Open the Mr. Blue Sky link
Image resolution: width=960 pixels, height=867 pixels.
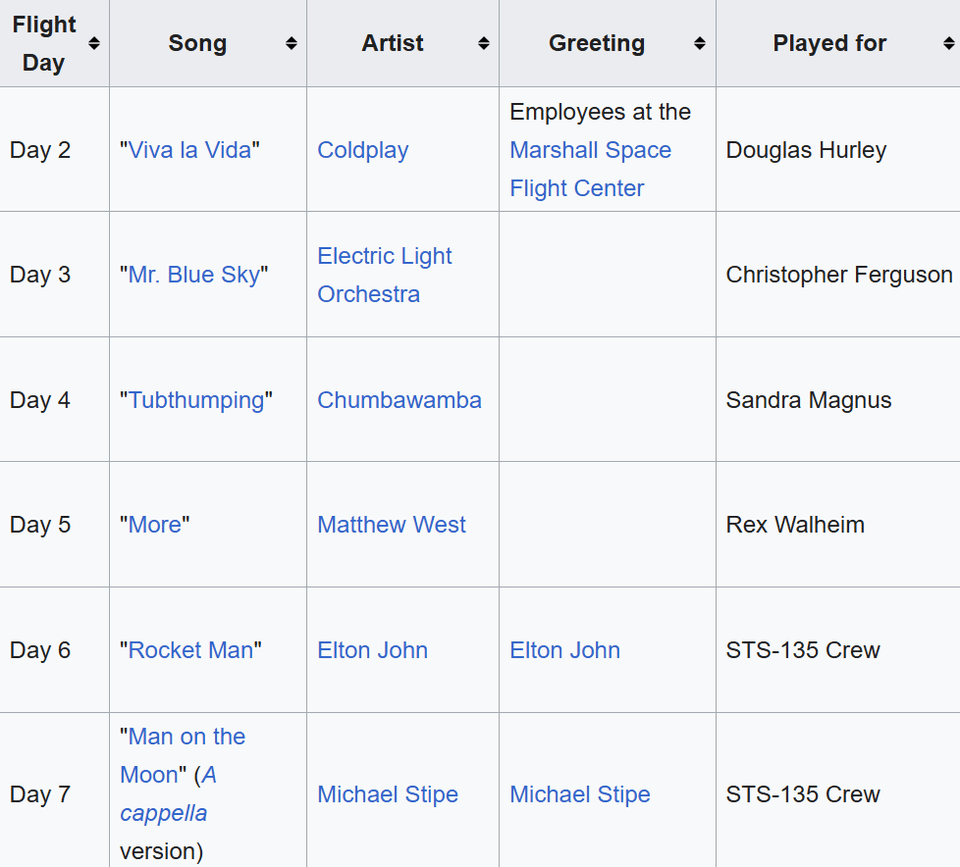coord(192,274)
